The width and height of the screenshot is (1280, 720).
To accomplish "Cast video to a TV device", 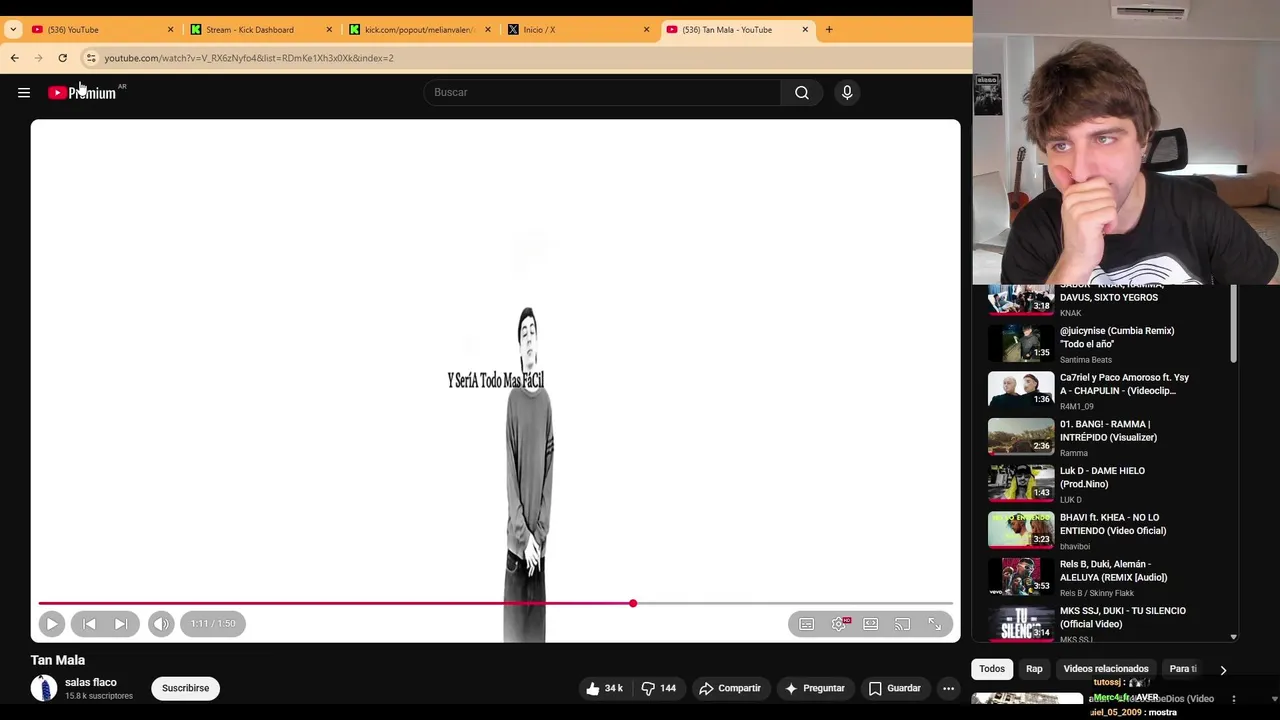I will (903, 624).
